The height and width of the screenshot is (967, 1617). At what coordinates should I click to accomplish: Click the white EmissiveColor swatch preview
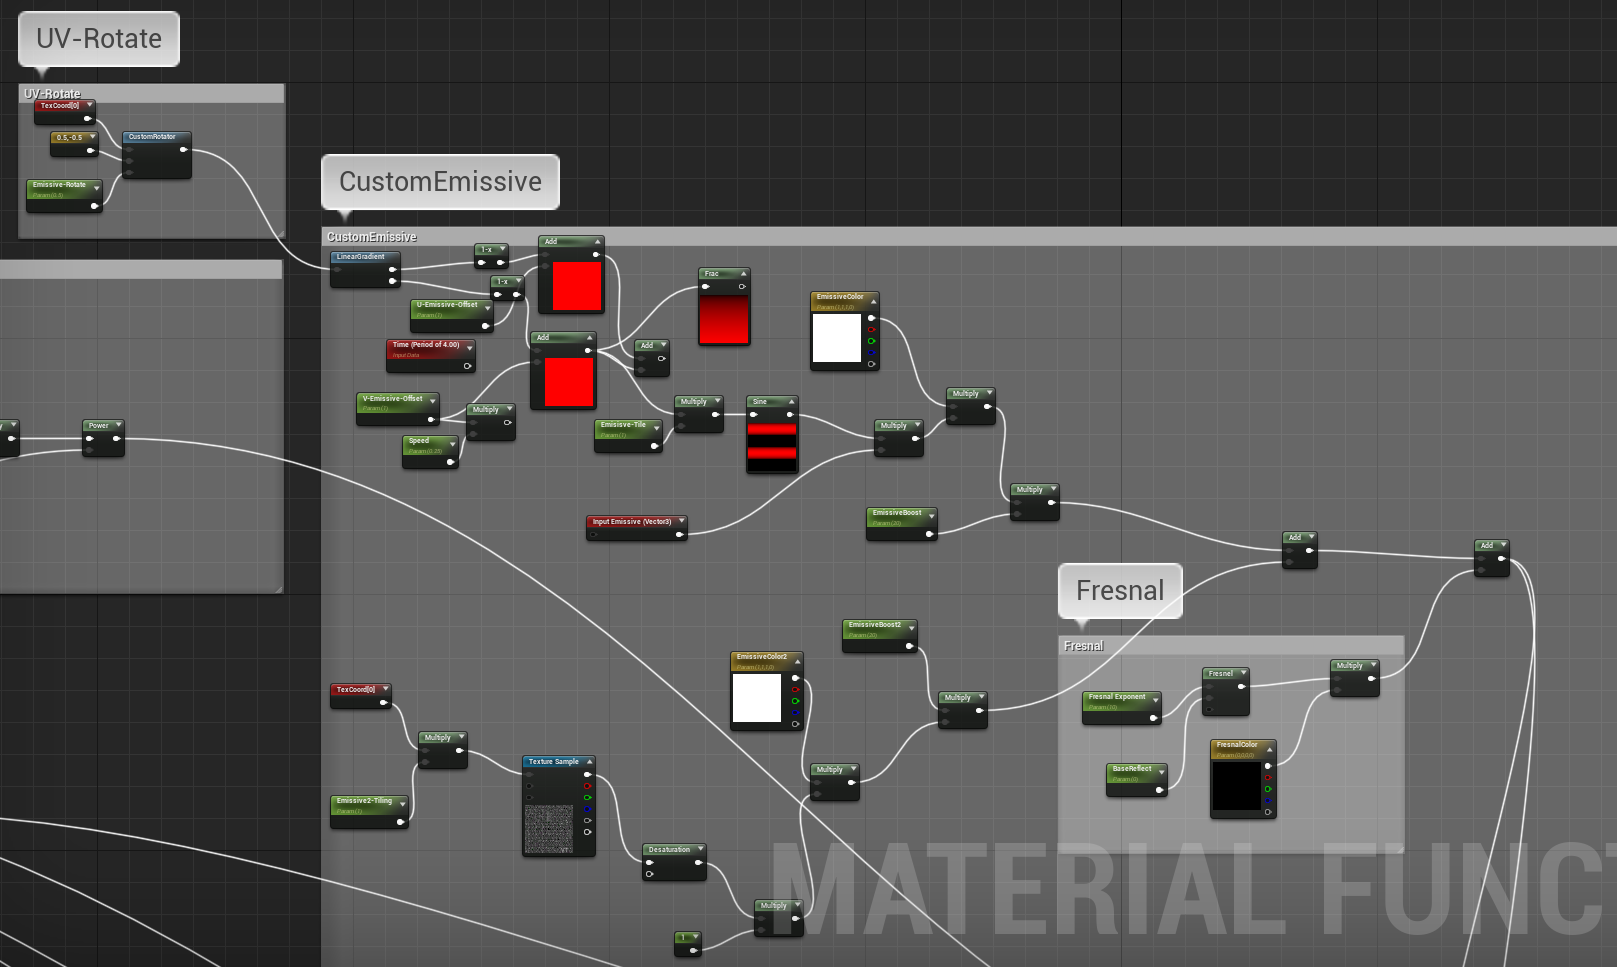point(836,338)
